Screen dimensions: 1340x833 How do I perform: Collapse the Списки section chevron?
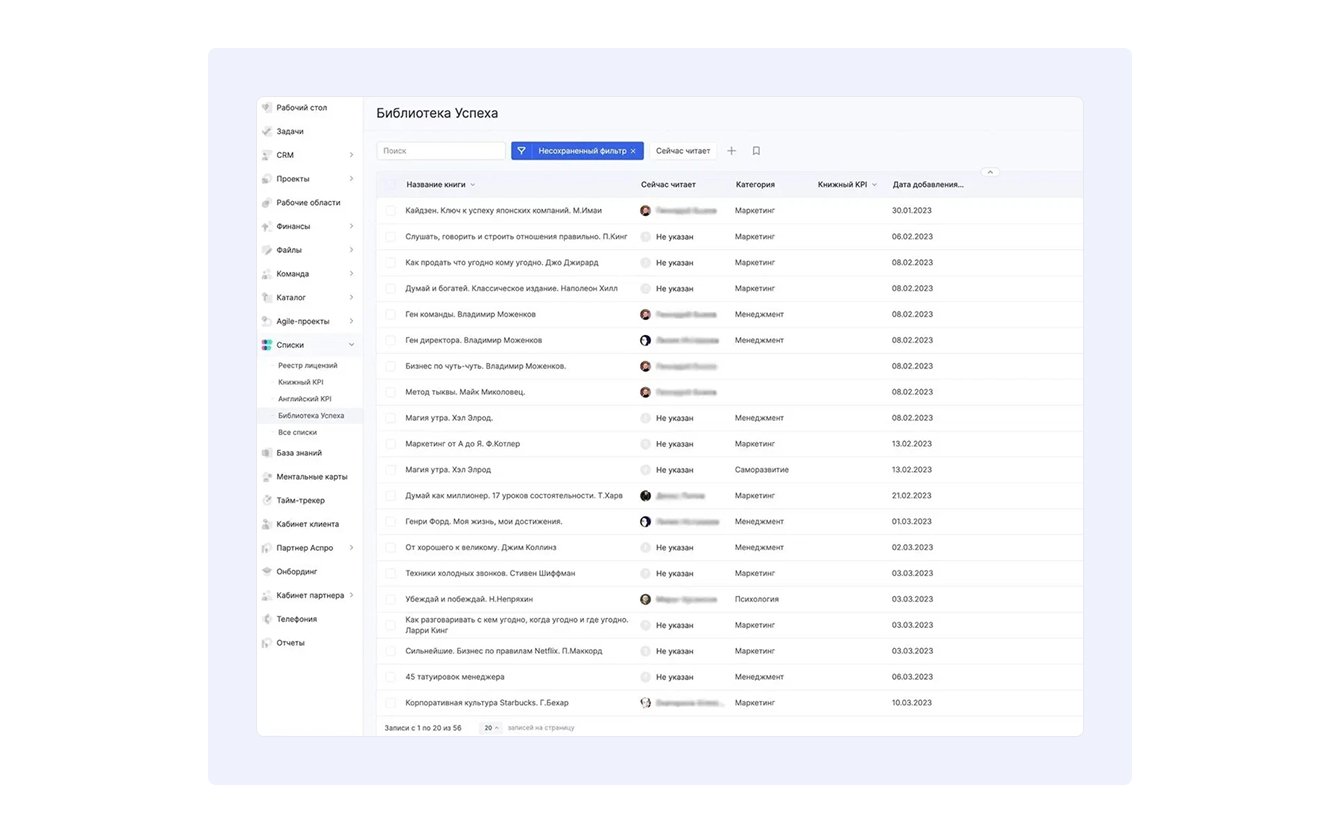click(x=351, y=345)
